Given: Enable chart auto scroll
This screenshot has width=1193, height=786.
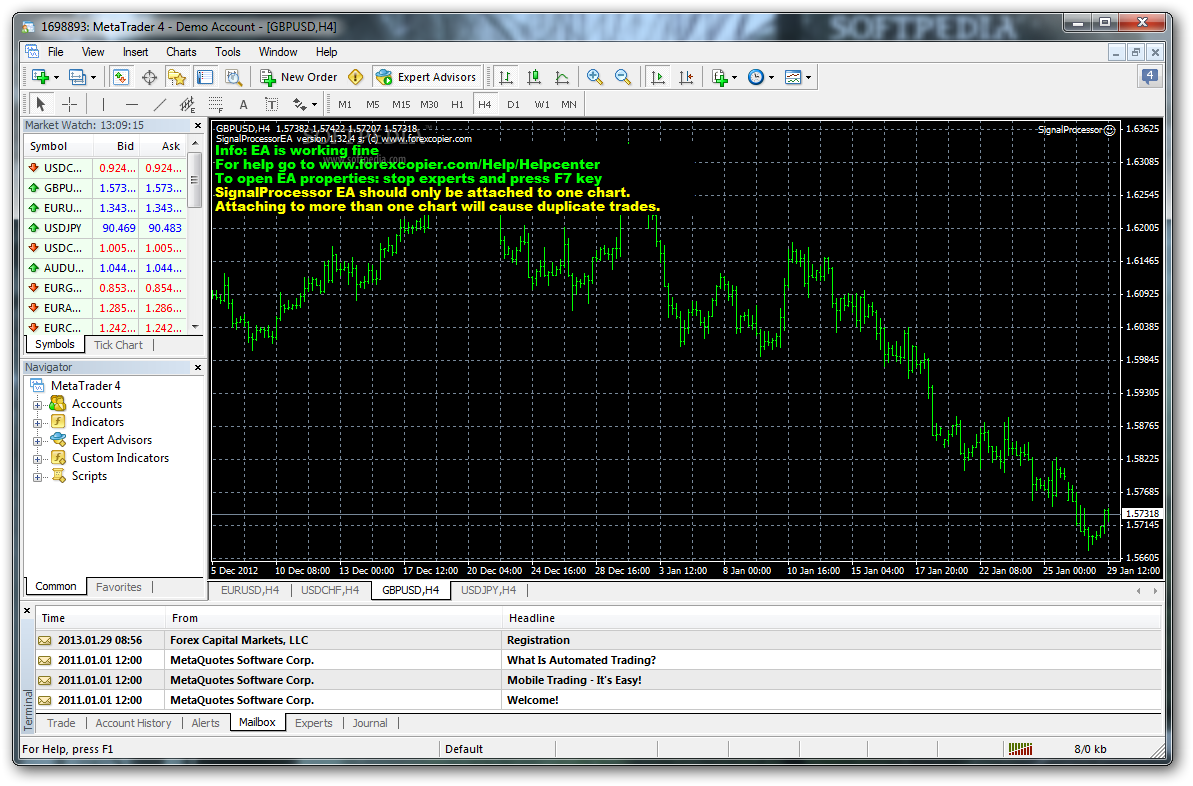Looking at the screenshot, I should tap(658, 77).
